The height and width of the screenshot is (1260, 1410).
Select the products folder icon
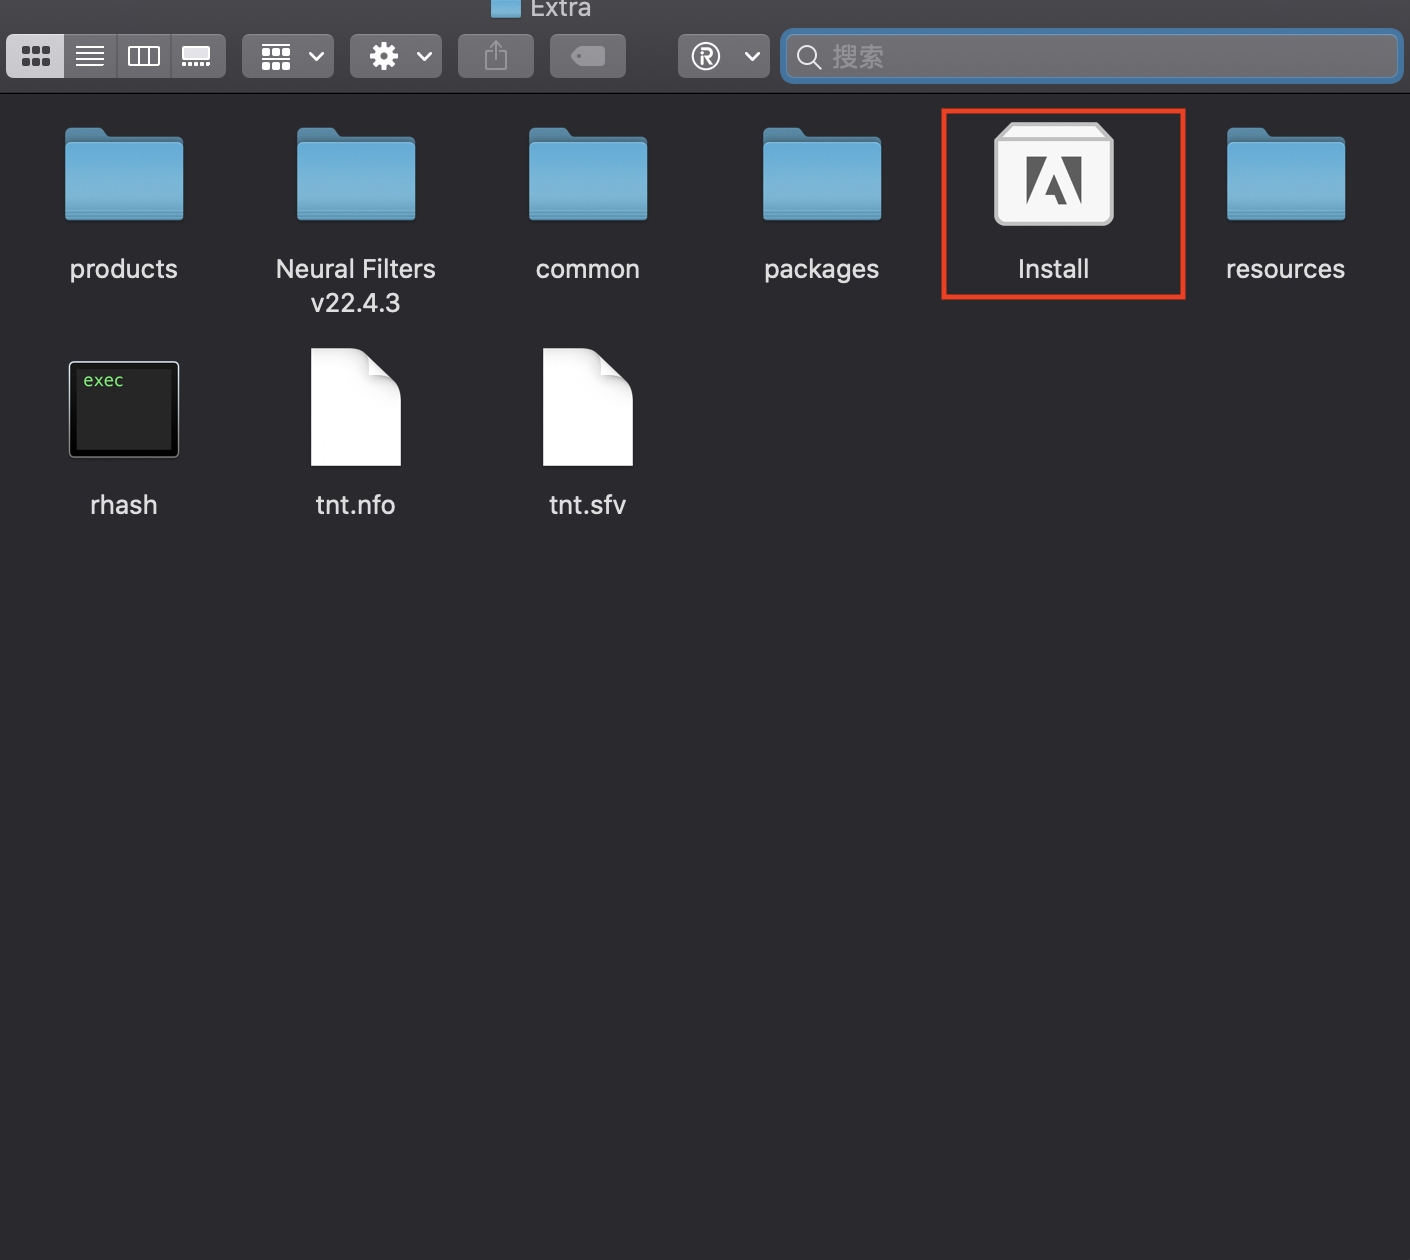pos(124,174)
